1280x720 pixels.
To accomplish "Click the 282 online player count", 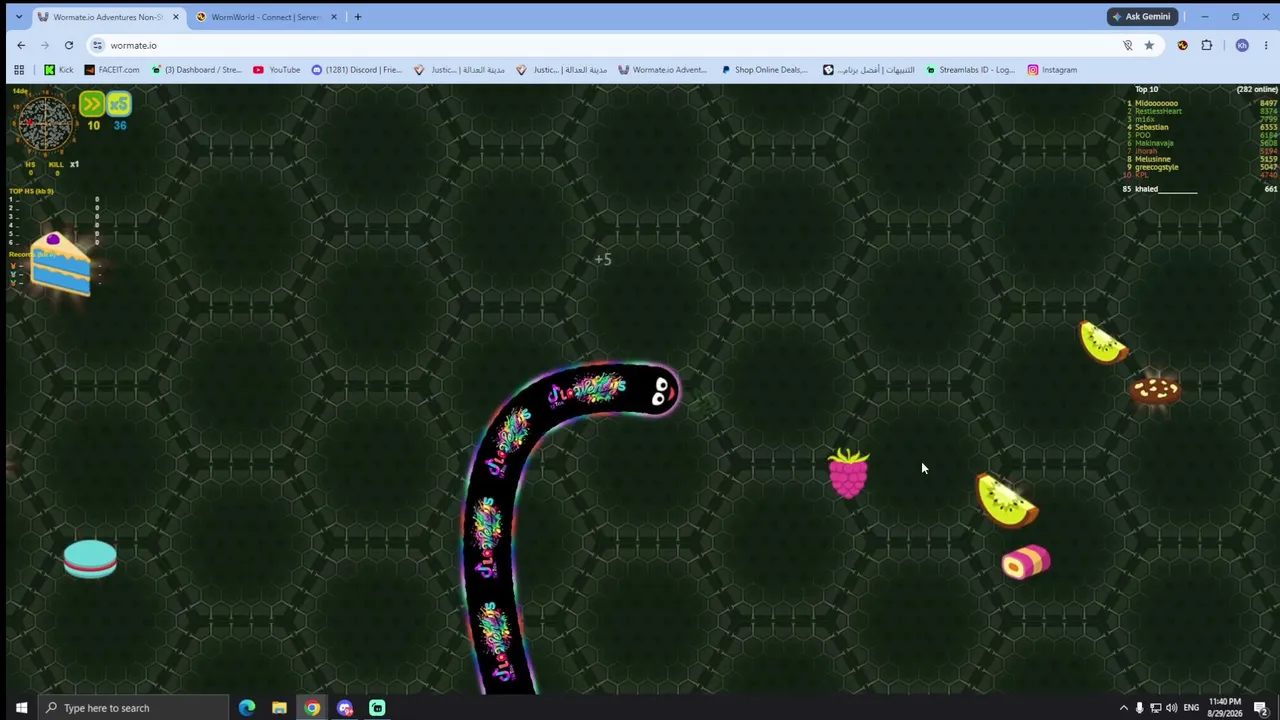I will 1257,90.
